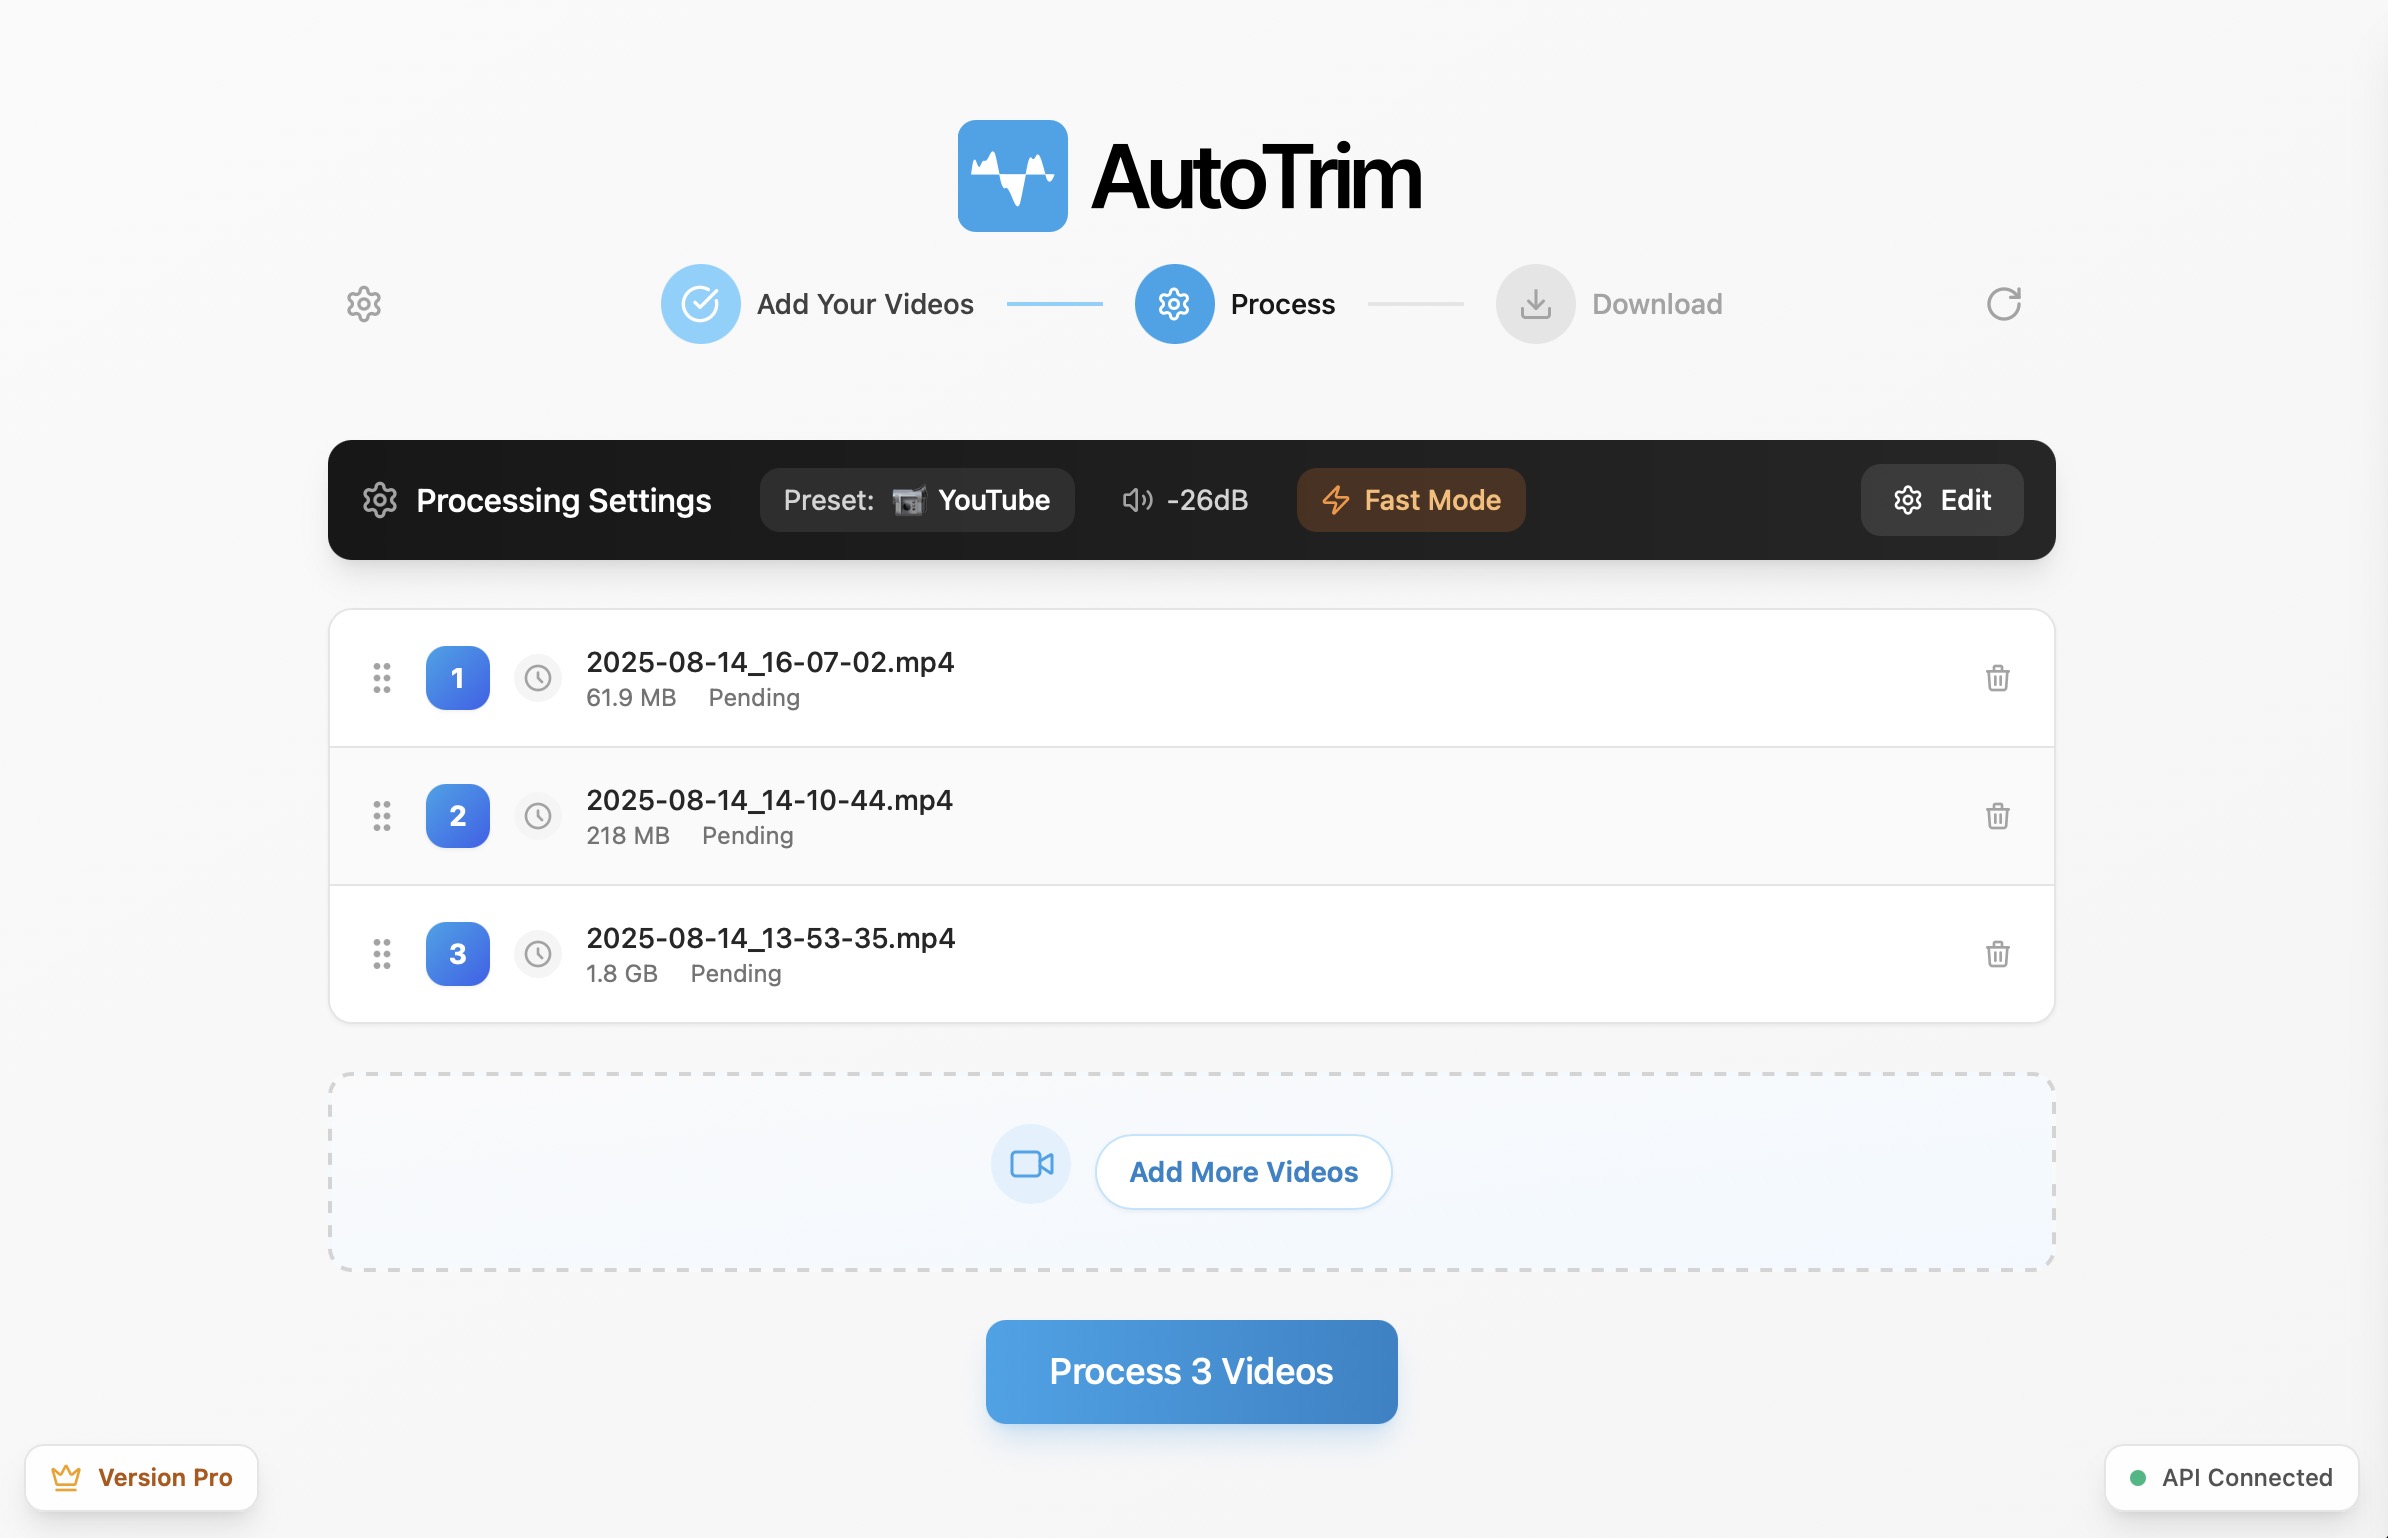Delete video 2025-08-14_14-10-44.mp4
Image resolution: width=2388 pixels, height=1538 pixels.
(x=1998, y=816)
